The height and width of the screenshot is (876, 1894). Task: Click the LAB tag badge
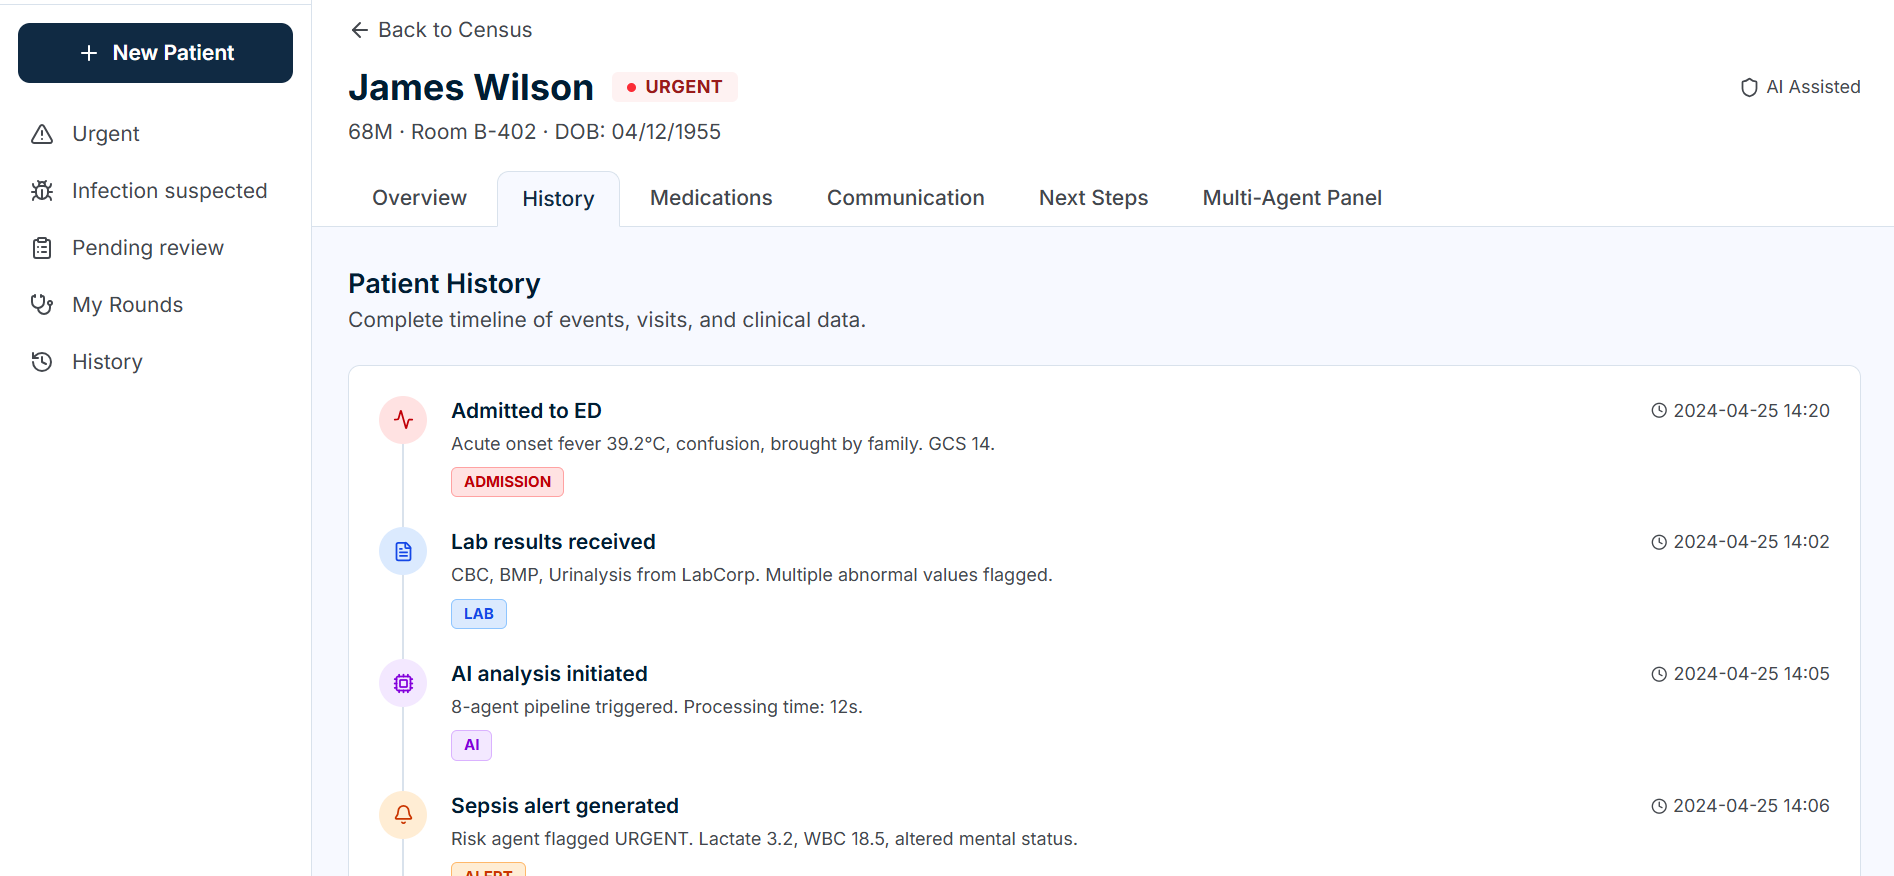coord(478,614)
